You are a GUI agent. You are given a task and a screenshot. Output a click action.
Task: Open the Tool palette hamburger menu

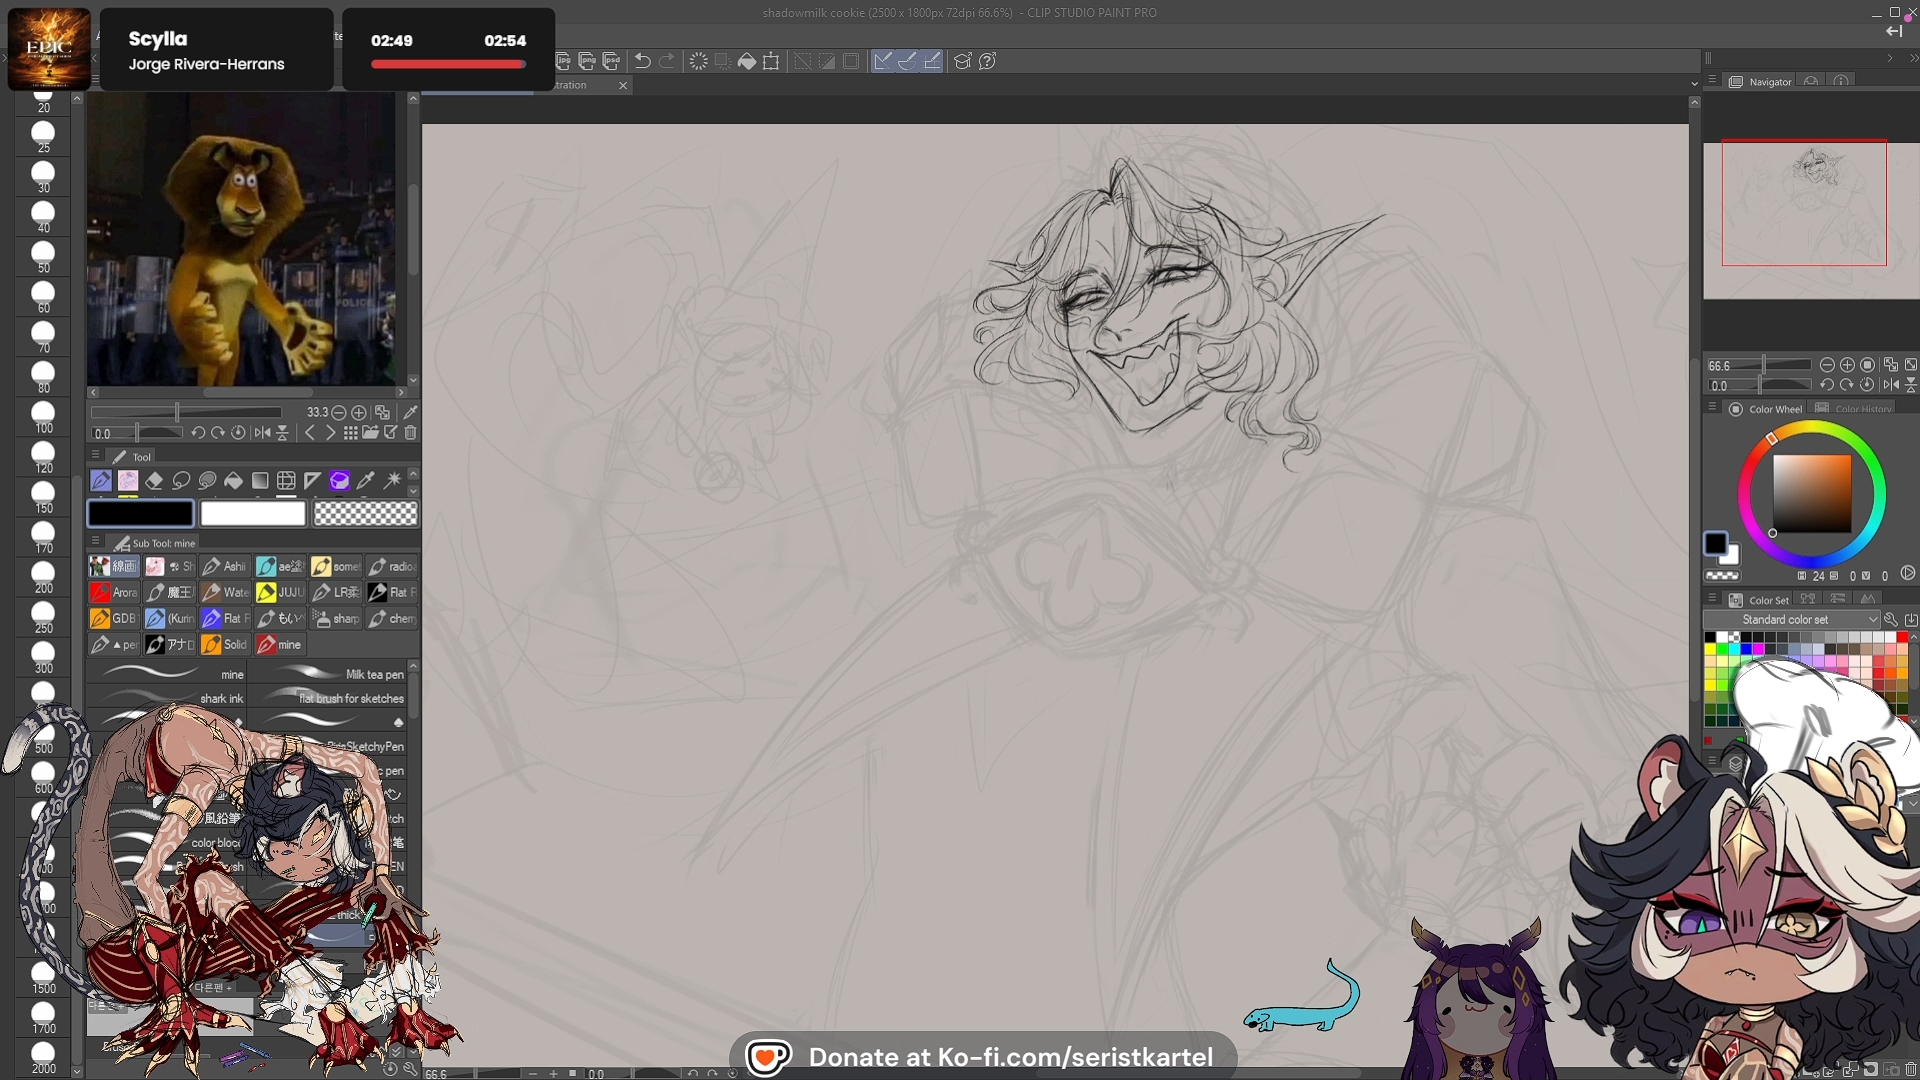pos(96,456)
